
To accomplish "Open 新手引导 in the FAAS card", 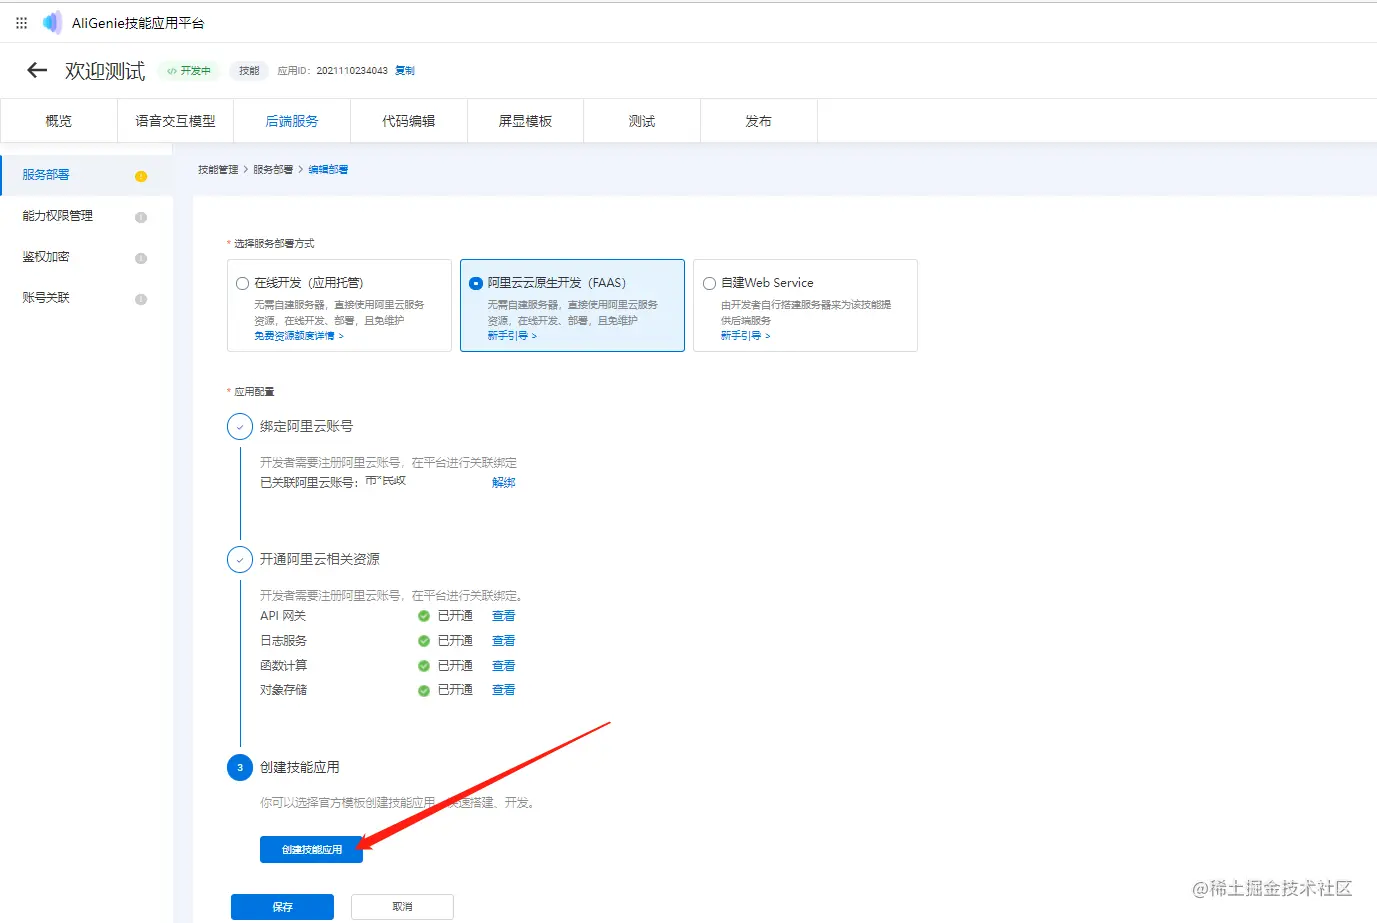I will (512, 336).
